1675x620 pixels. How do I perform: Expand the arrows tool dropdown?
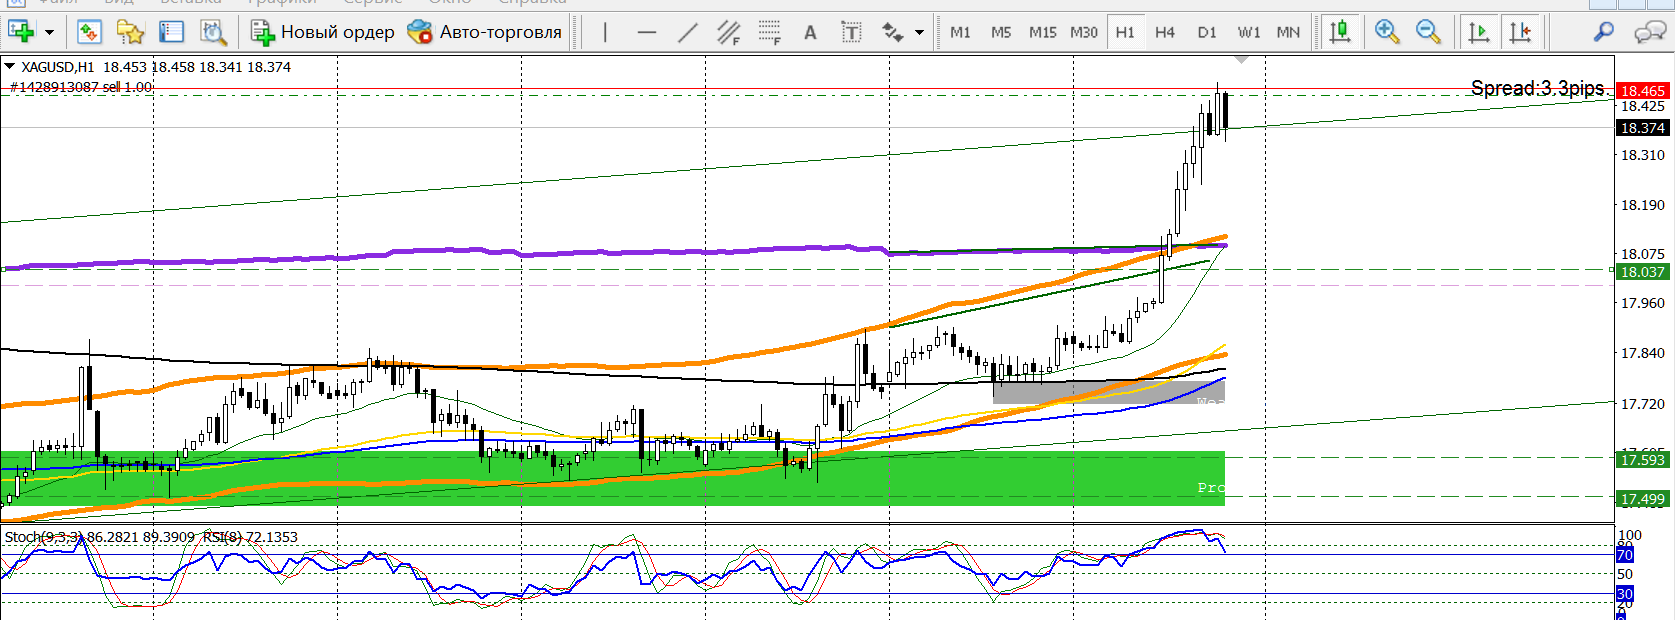(919, 32)
